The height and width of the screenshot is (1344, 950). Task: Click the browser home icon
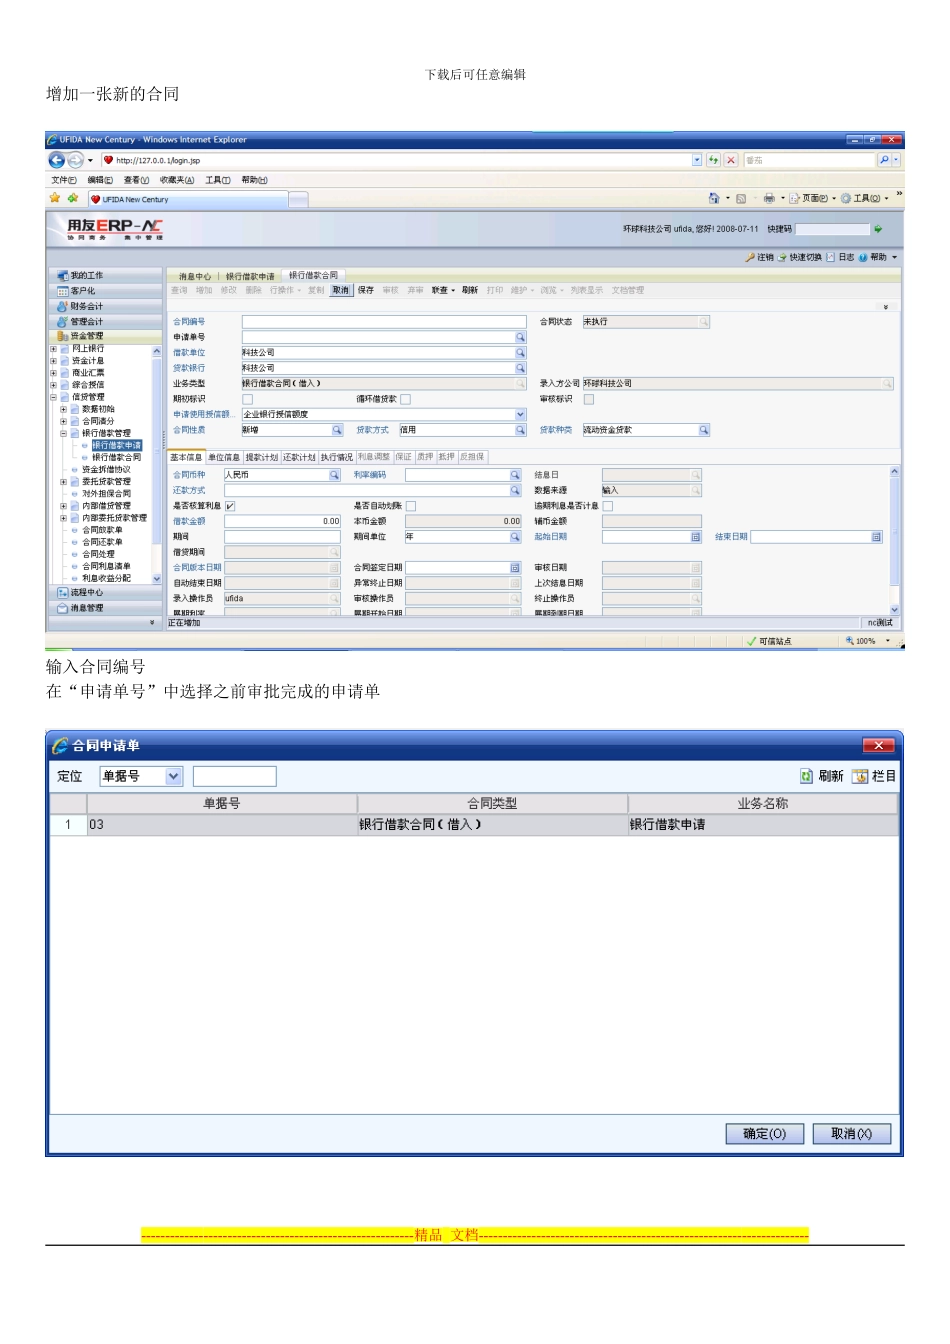(714, 198)
